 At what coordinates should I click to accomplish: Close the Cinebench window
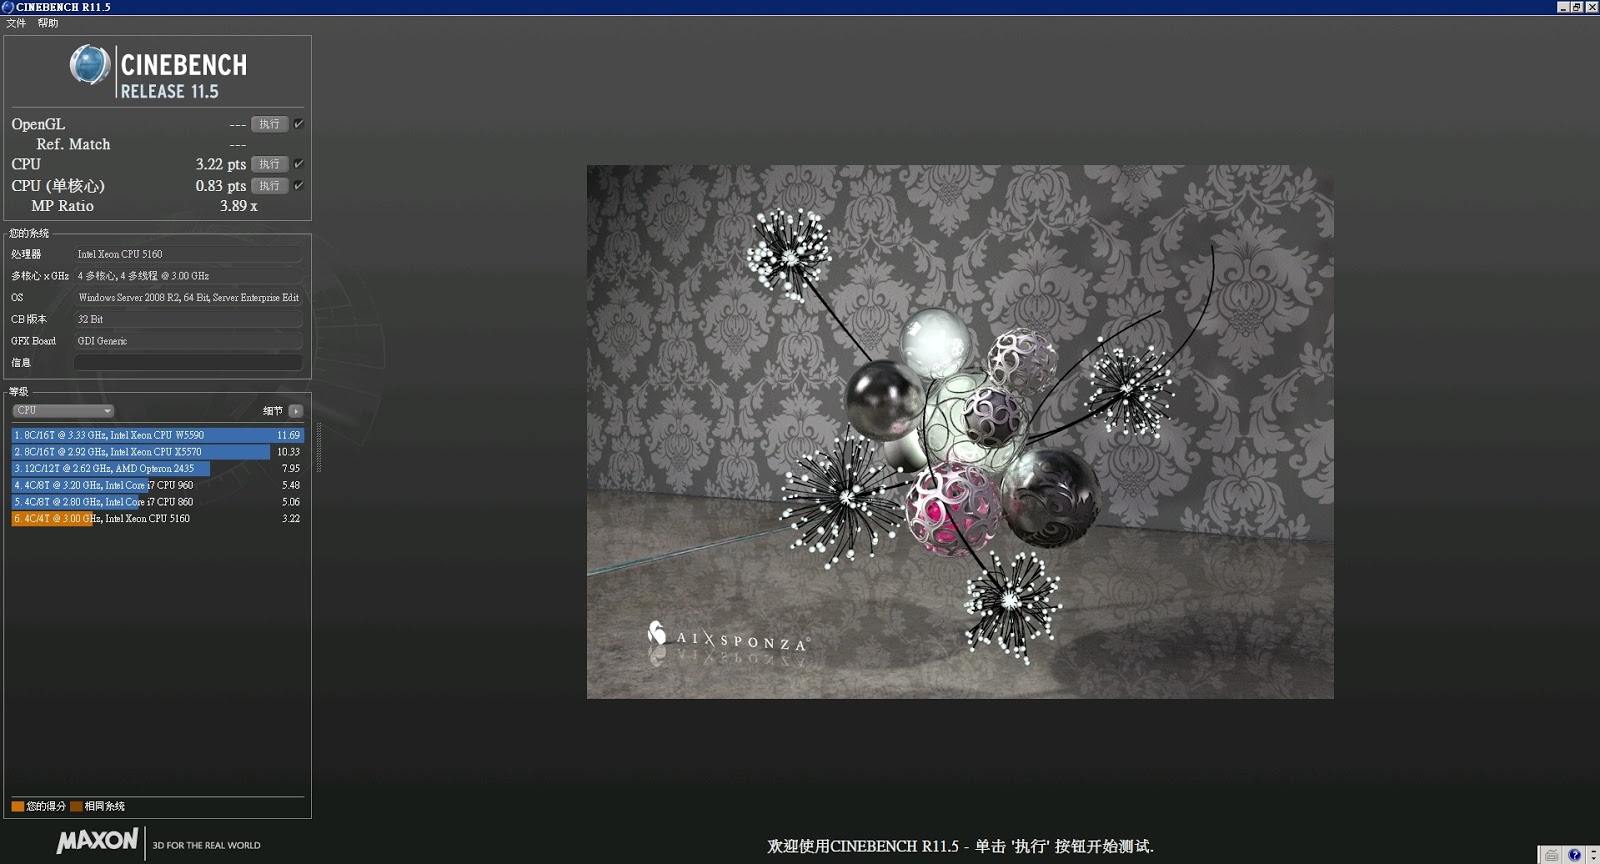(1592, 7)
